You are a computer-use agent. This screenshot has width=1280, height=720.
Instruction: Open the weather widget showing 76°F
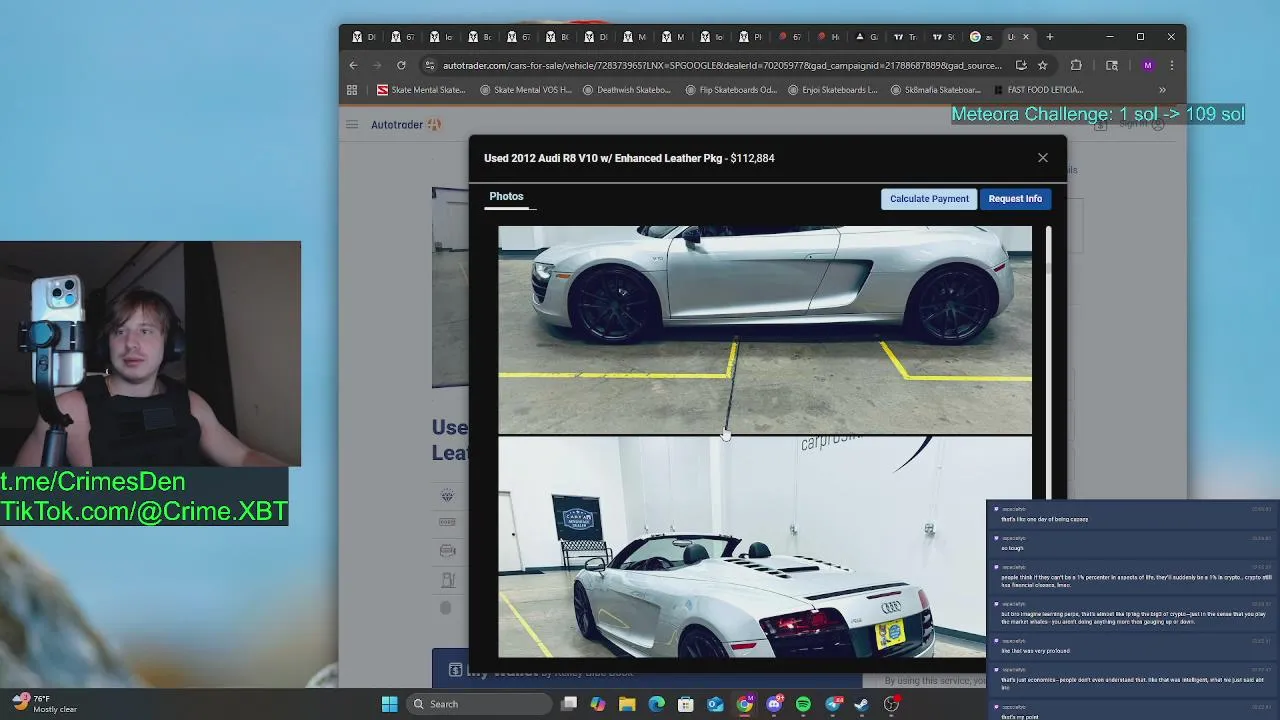(x=45, y=704)
